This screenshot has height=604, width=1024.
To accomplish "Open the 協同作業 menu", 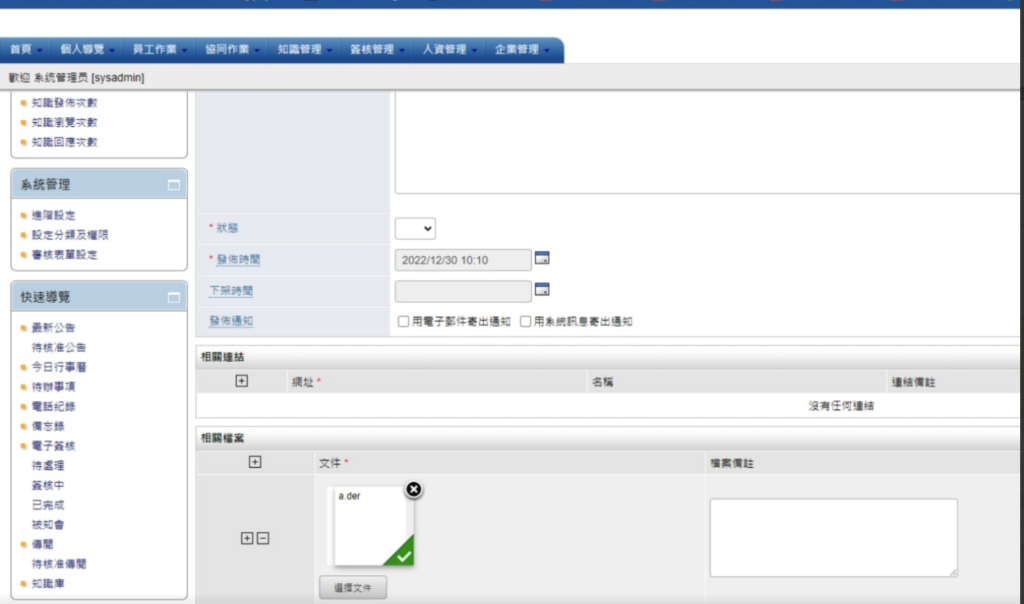I will 232,50.
